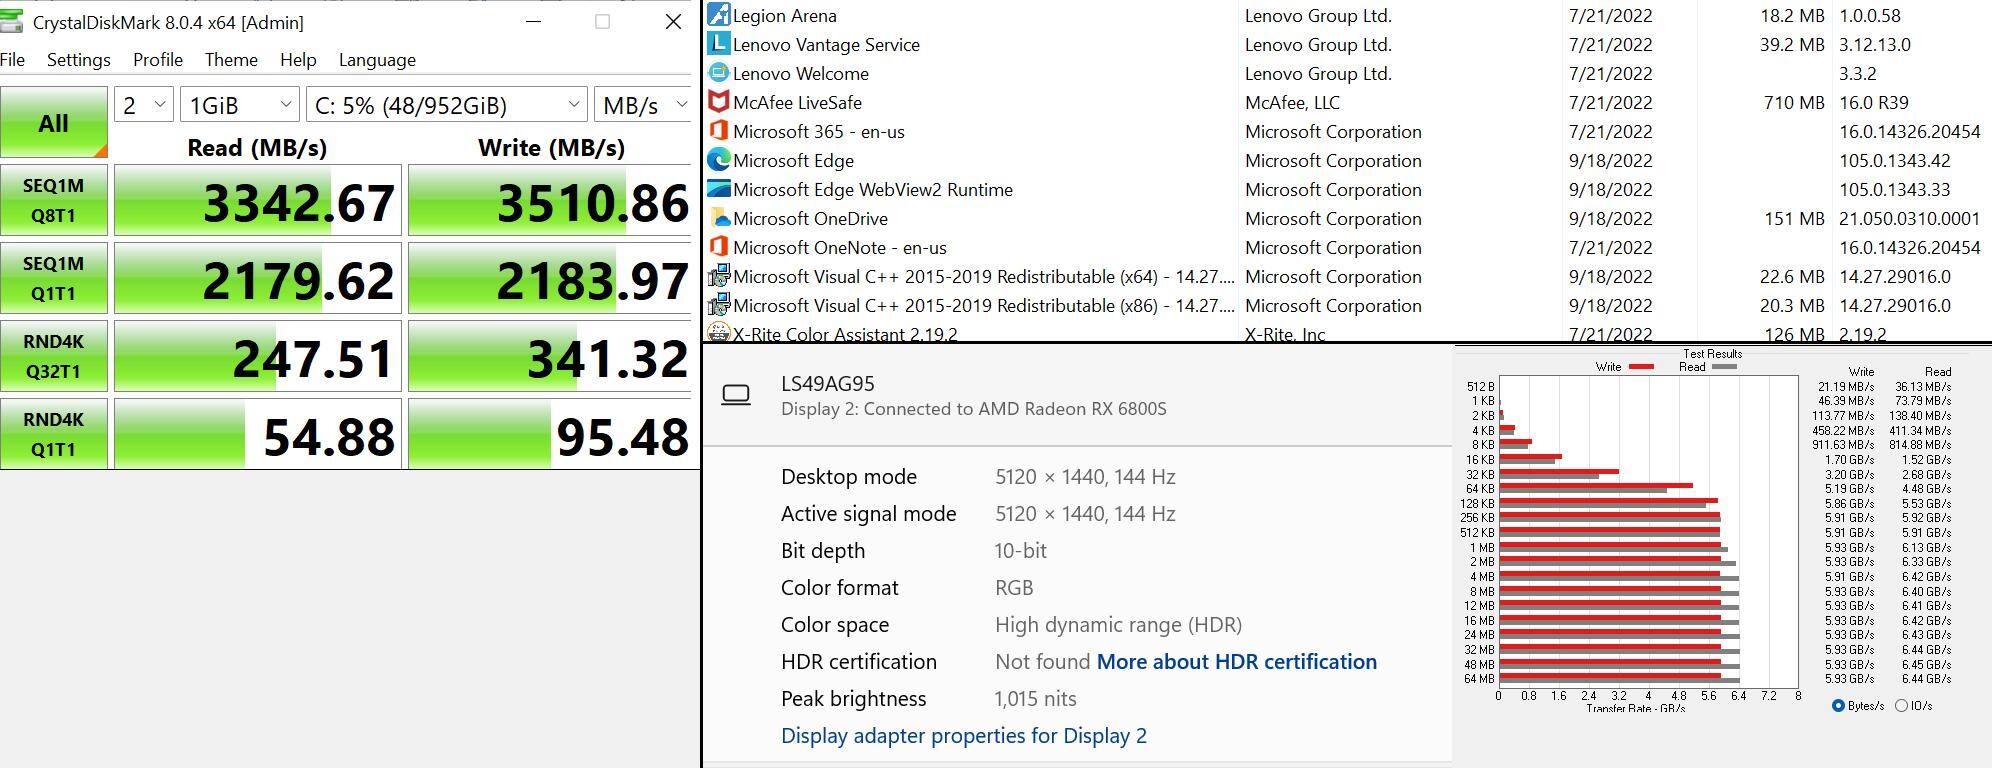The height and width of the screenshot is (768, 1992).
Task: Select the Bytes/s radio button
Action: click(1838, 706)
